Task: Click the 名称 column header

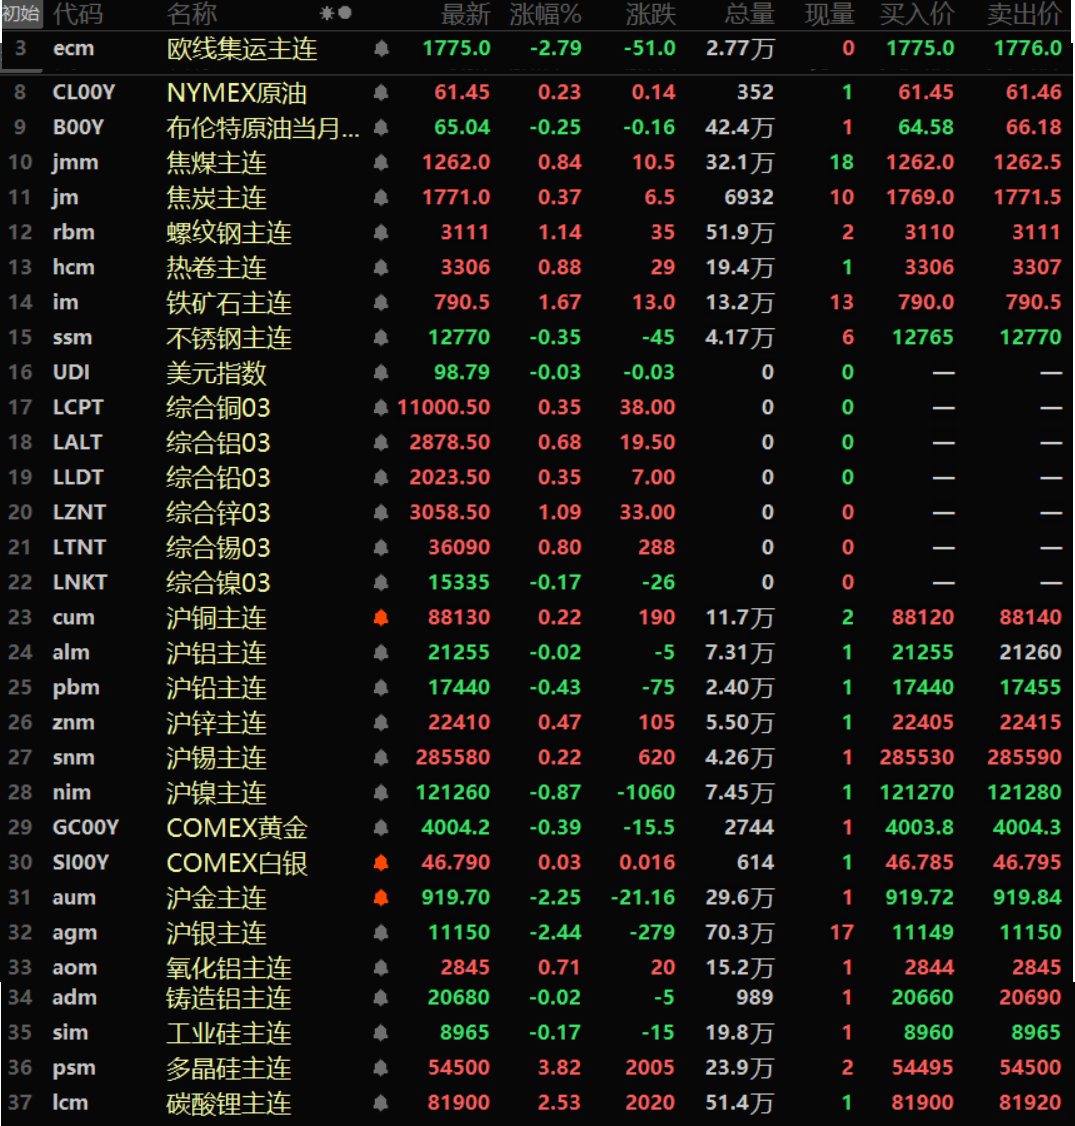Action: point(191,14)
